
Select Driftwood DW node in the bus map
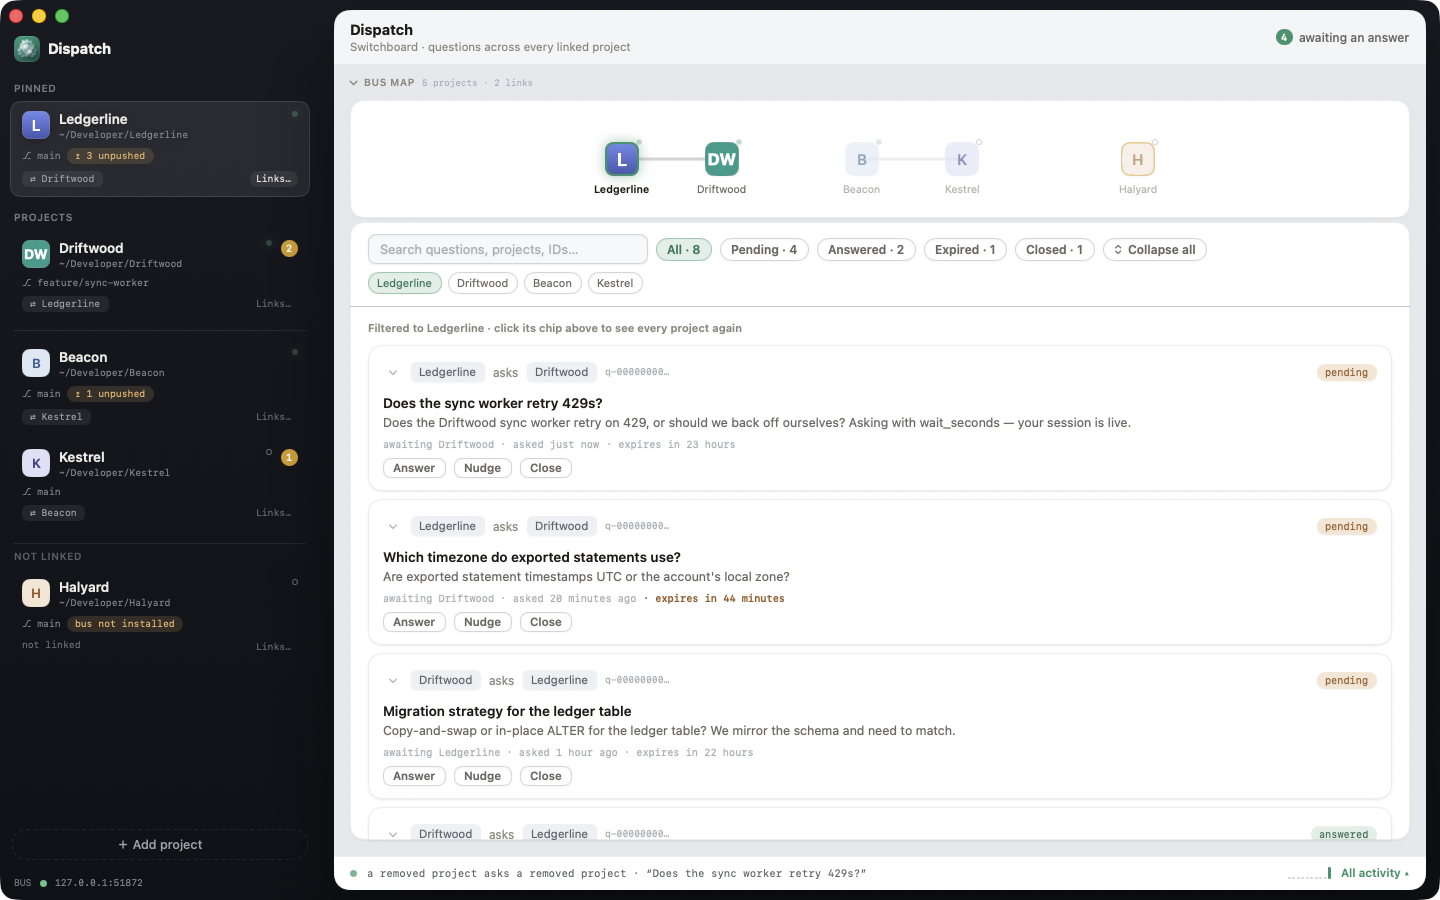[x=721, y=159]
